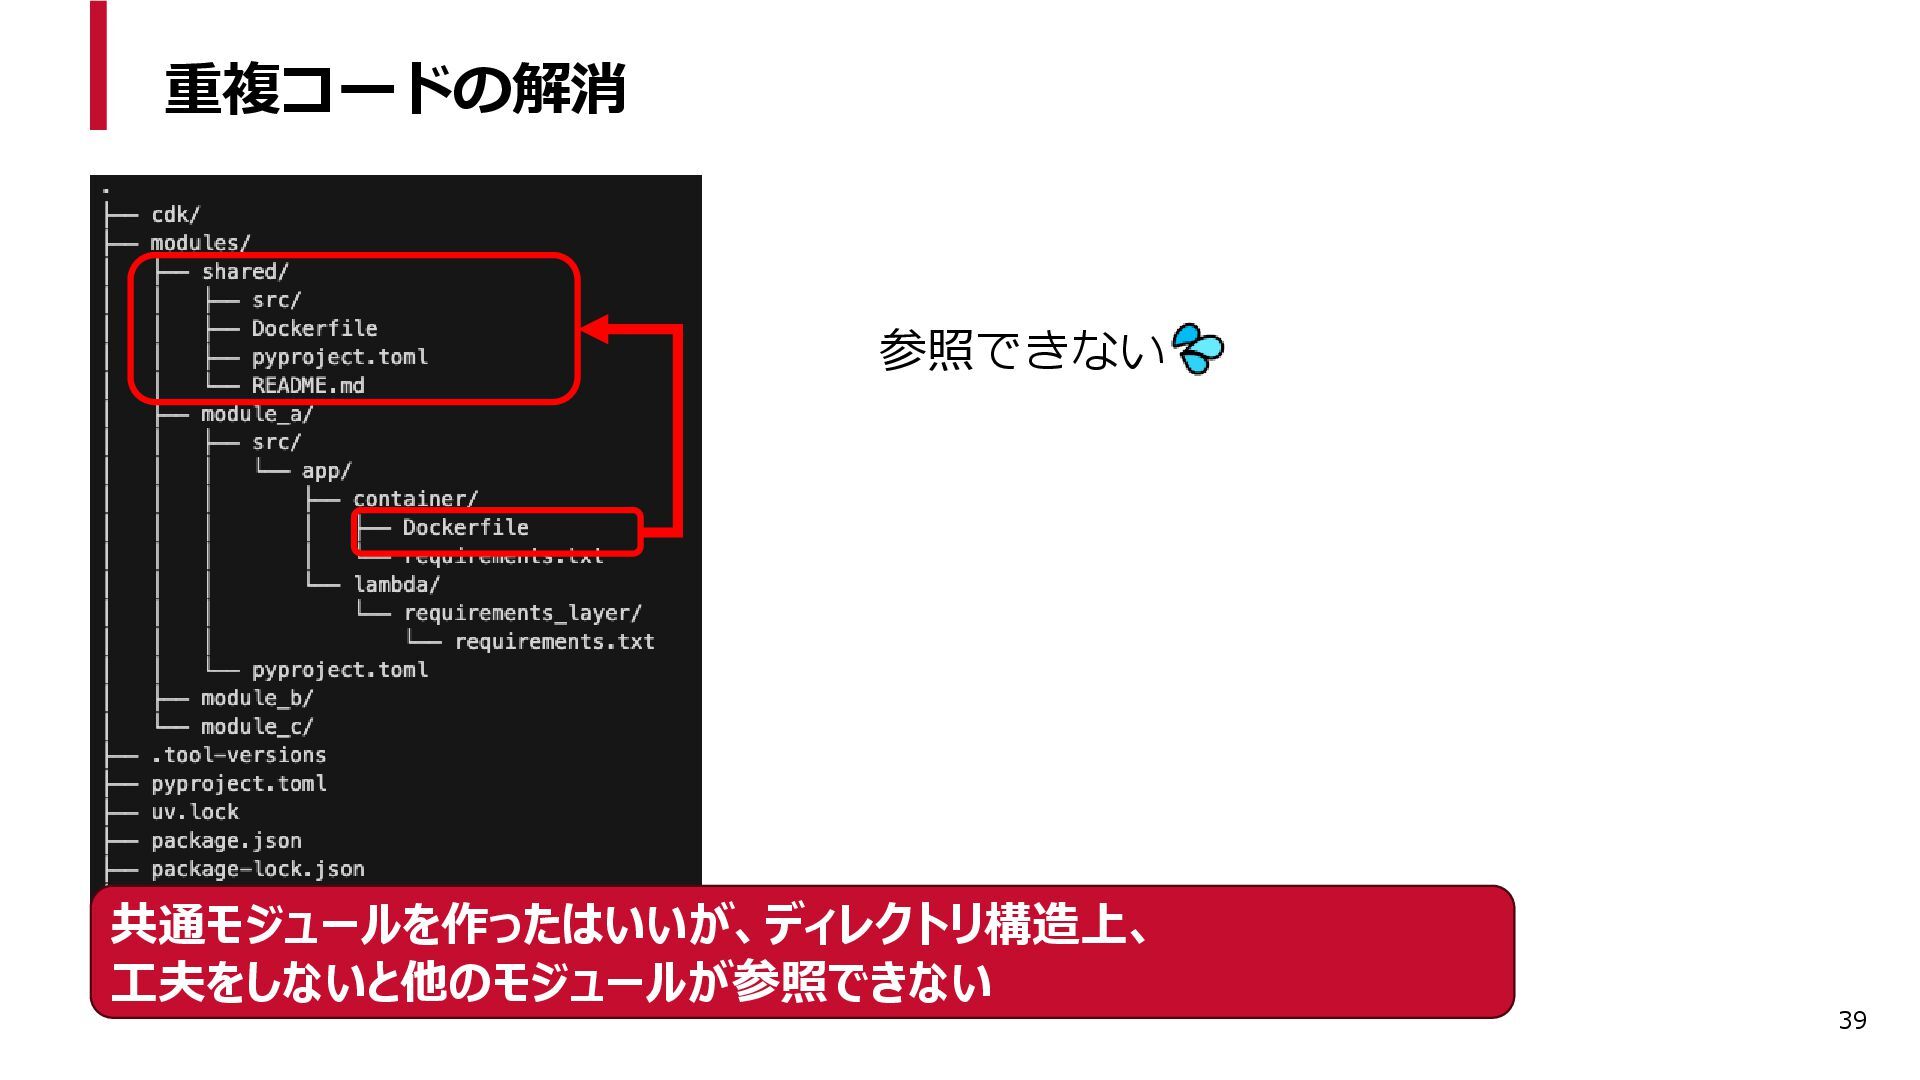This screenshot has height=1080, width=1920.
Task: Click the slide title 重複コードの解消
Action: coord(395,90)
